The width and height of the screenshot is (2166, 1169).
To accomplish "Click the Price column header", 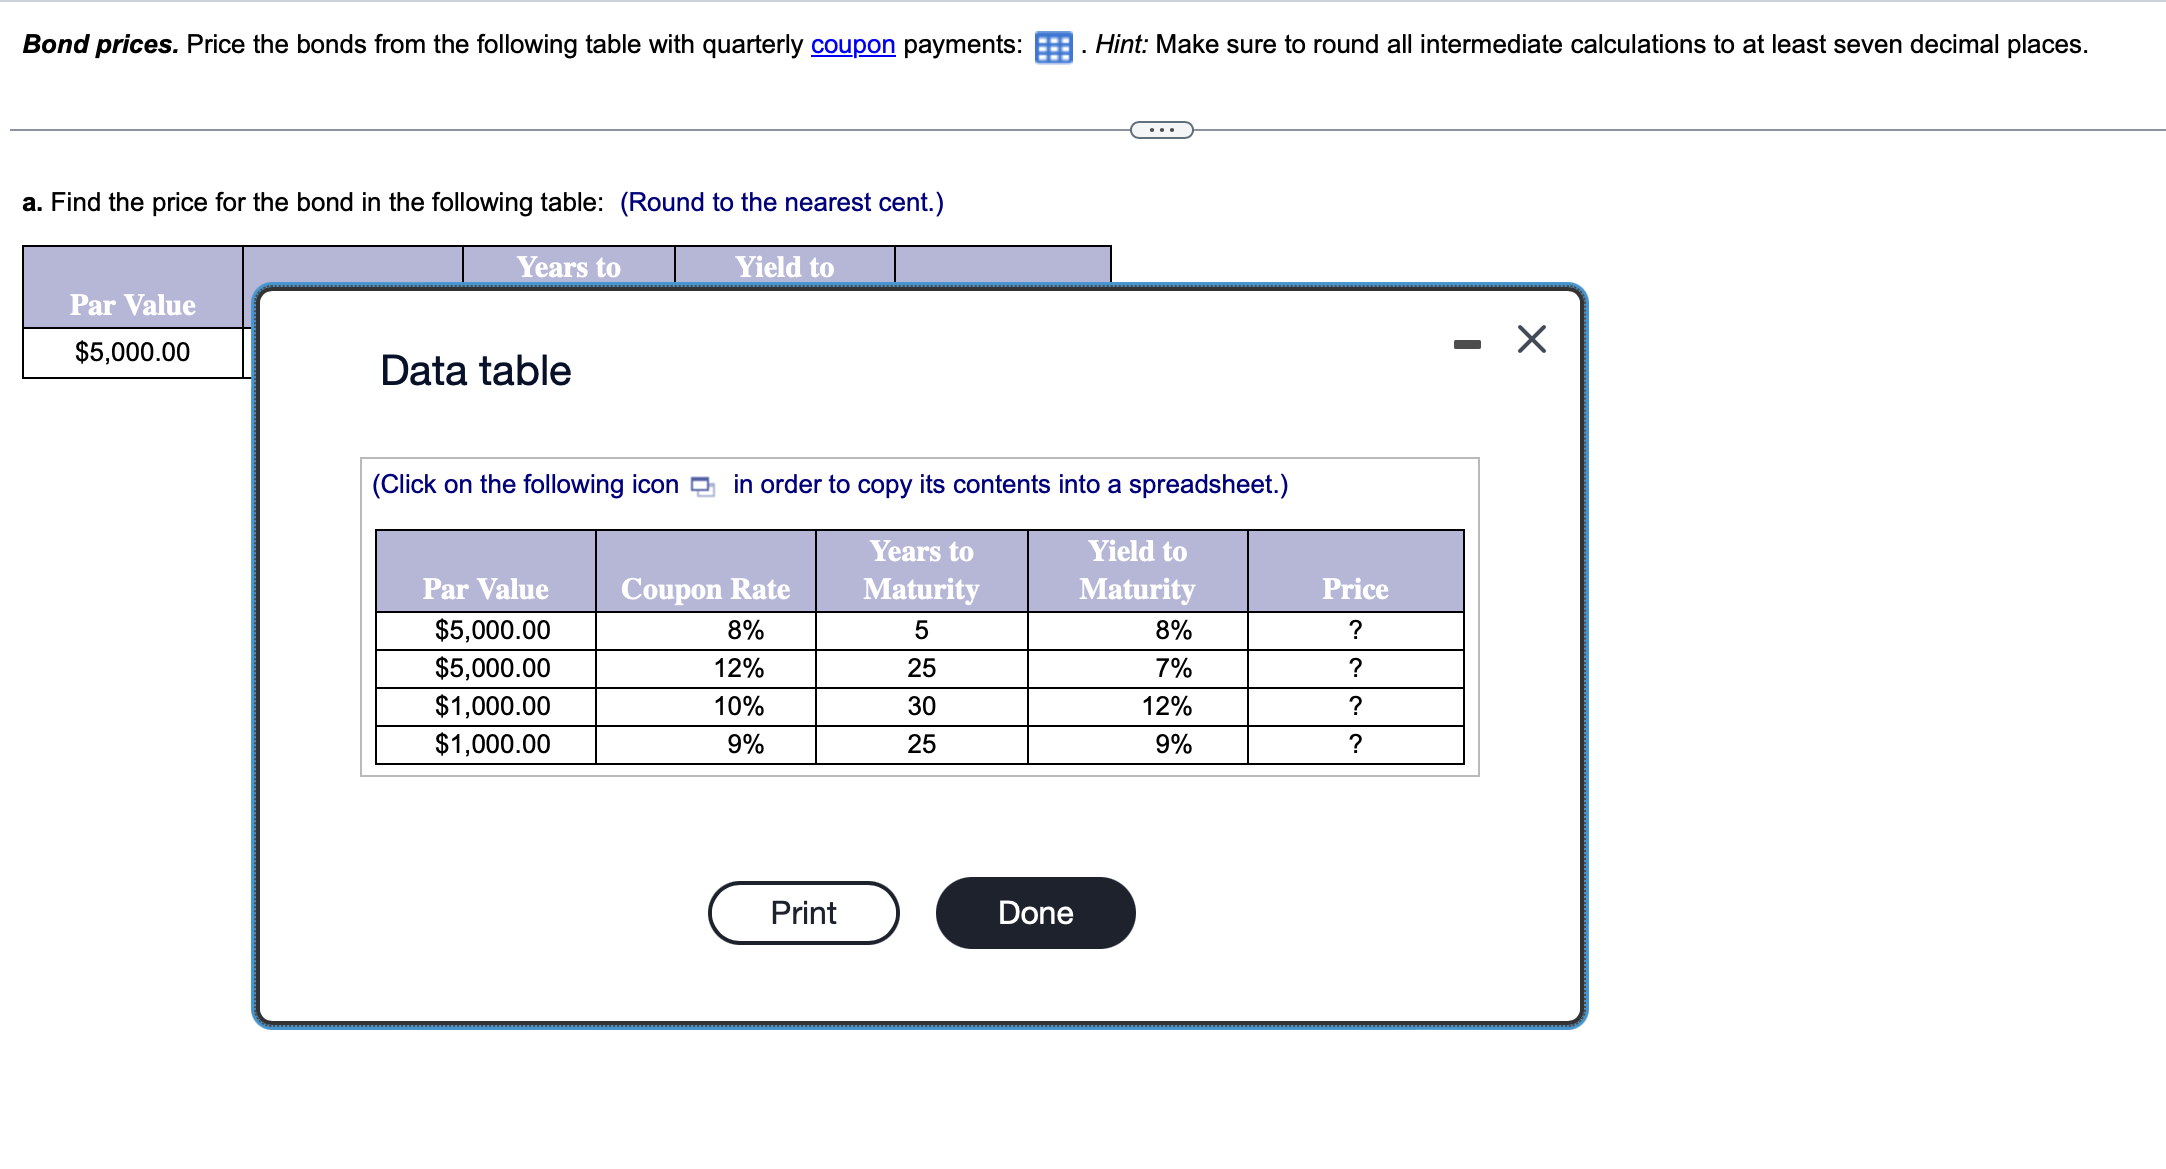I will pyautogui.click(x=1354, y=588).
